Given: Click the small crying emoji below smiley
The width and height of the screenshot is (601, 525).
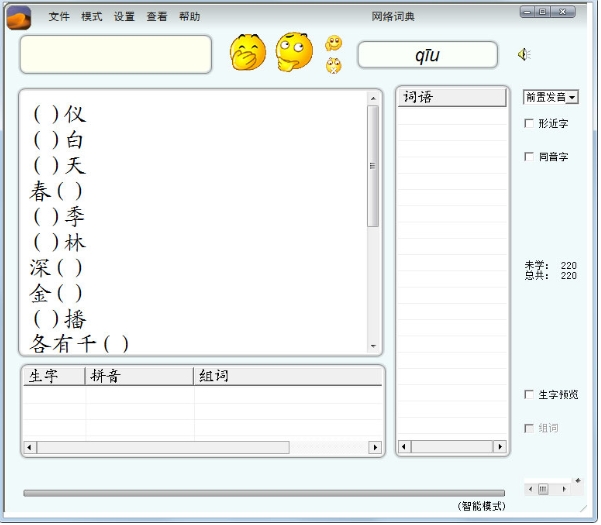Looking at the screenshot, I should click(334, 66).
